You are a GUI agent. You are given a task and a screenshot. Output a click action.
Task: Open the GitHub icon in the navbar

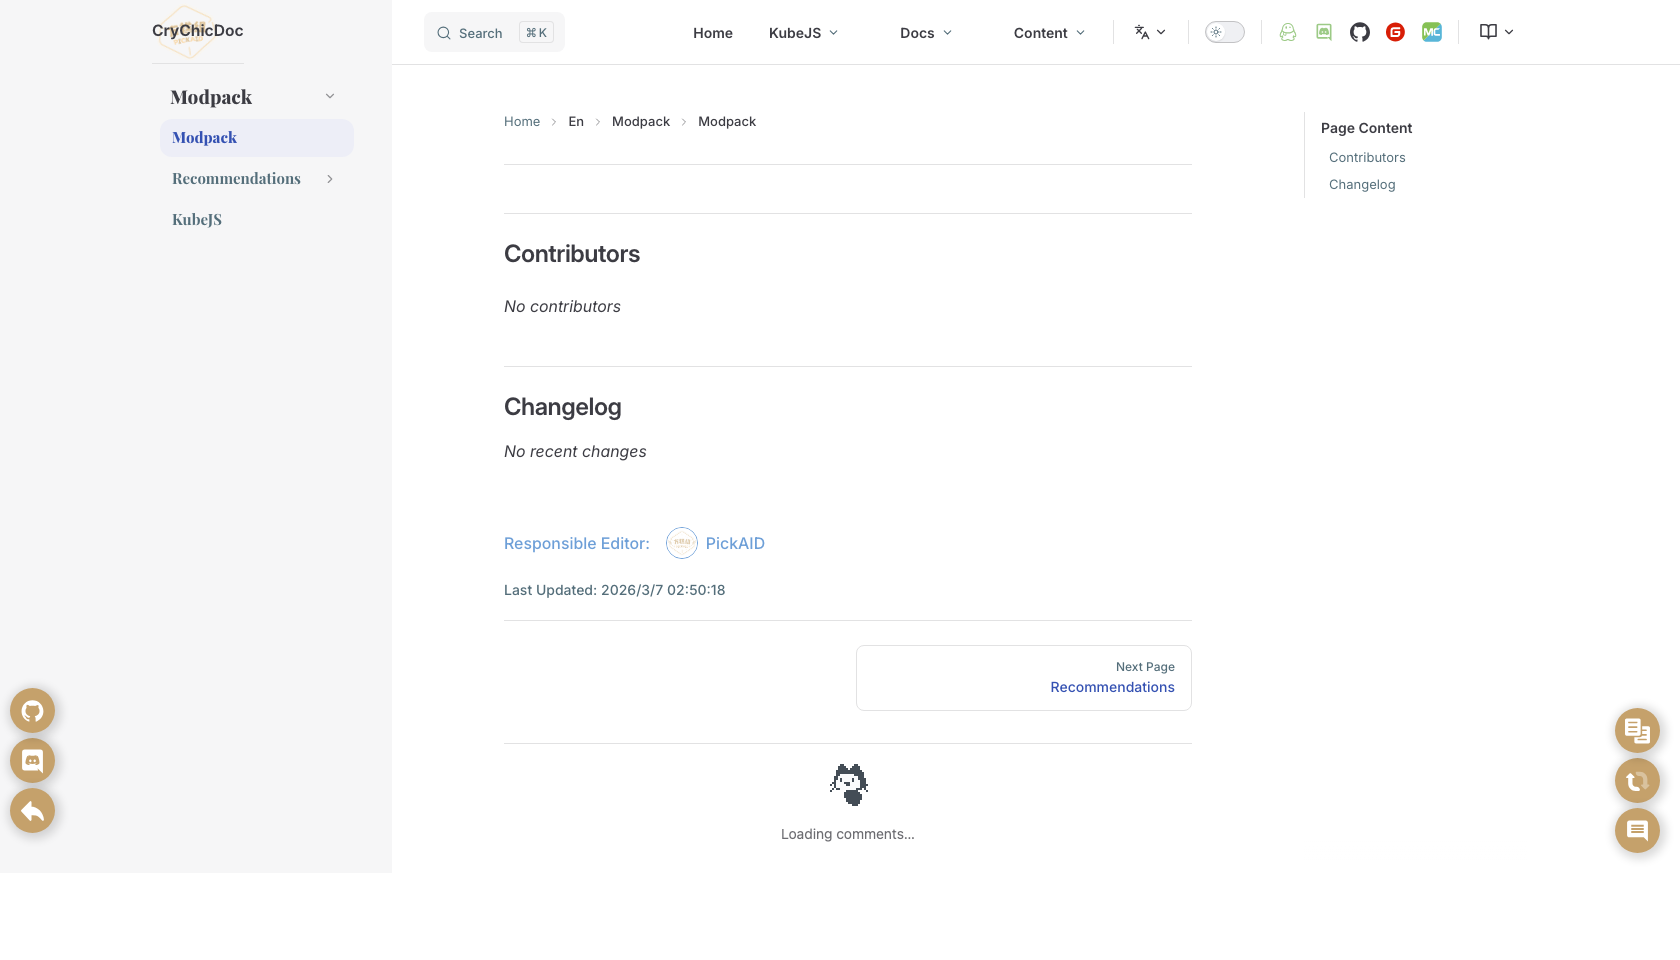[1359, 32]
